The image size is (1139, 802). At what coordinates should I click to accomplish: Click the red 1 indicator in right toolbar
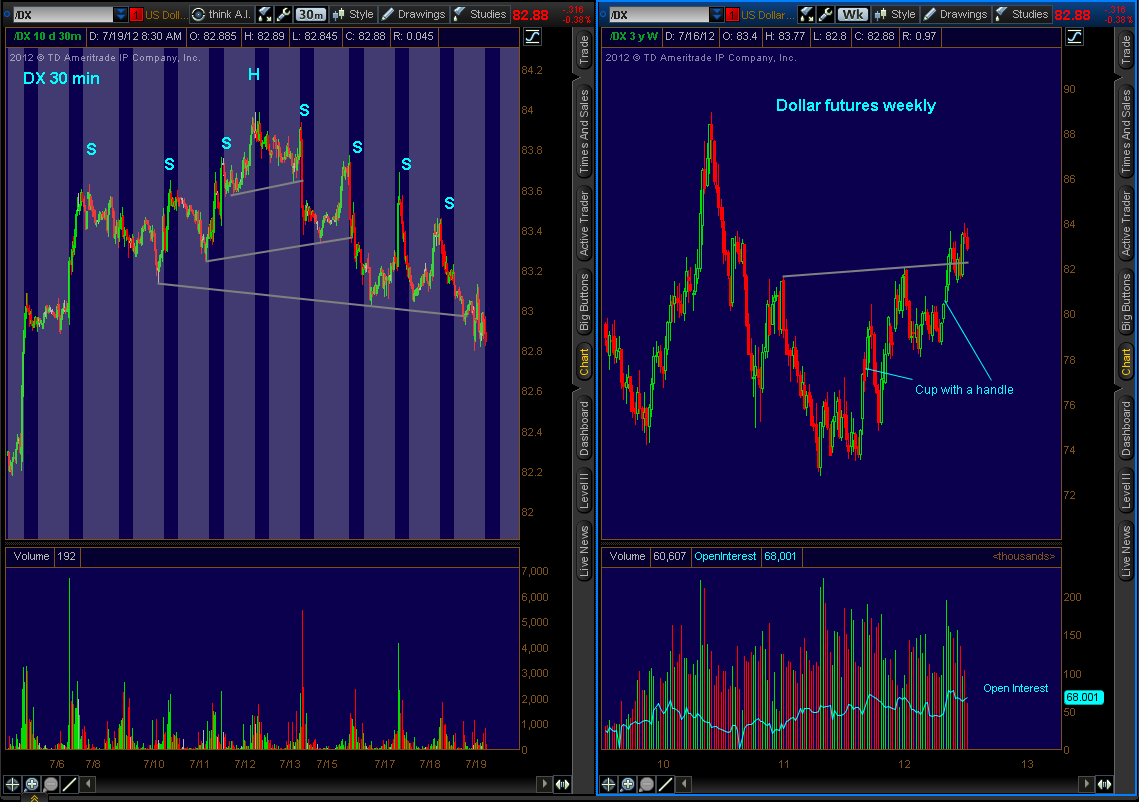(732, 14)
